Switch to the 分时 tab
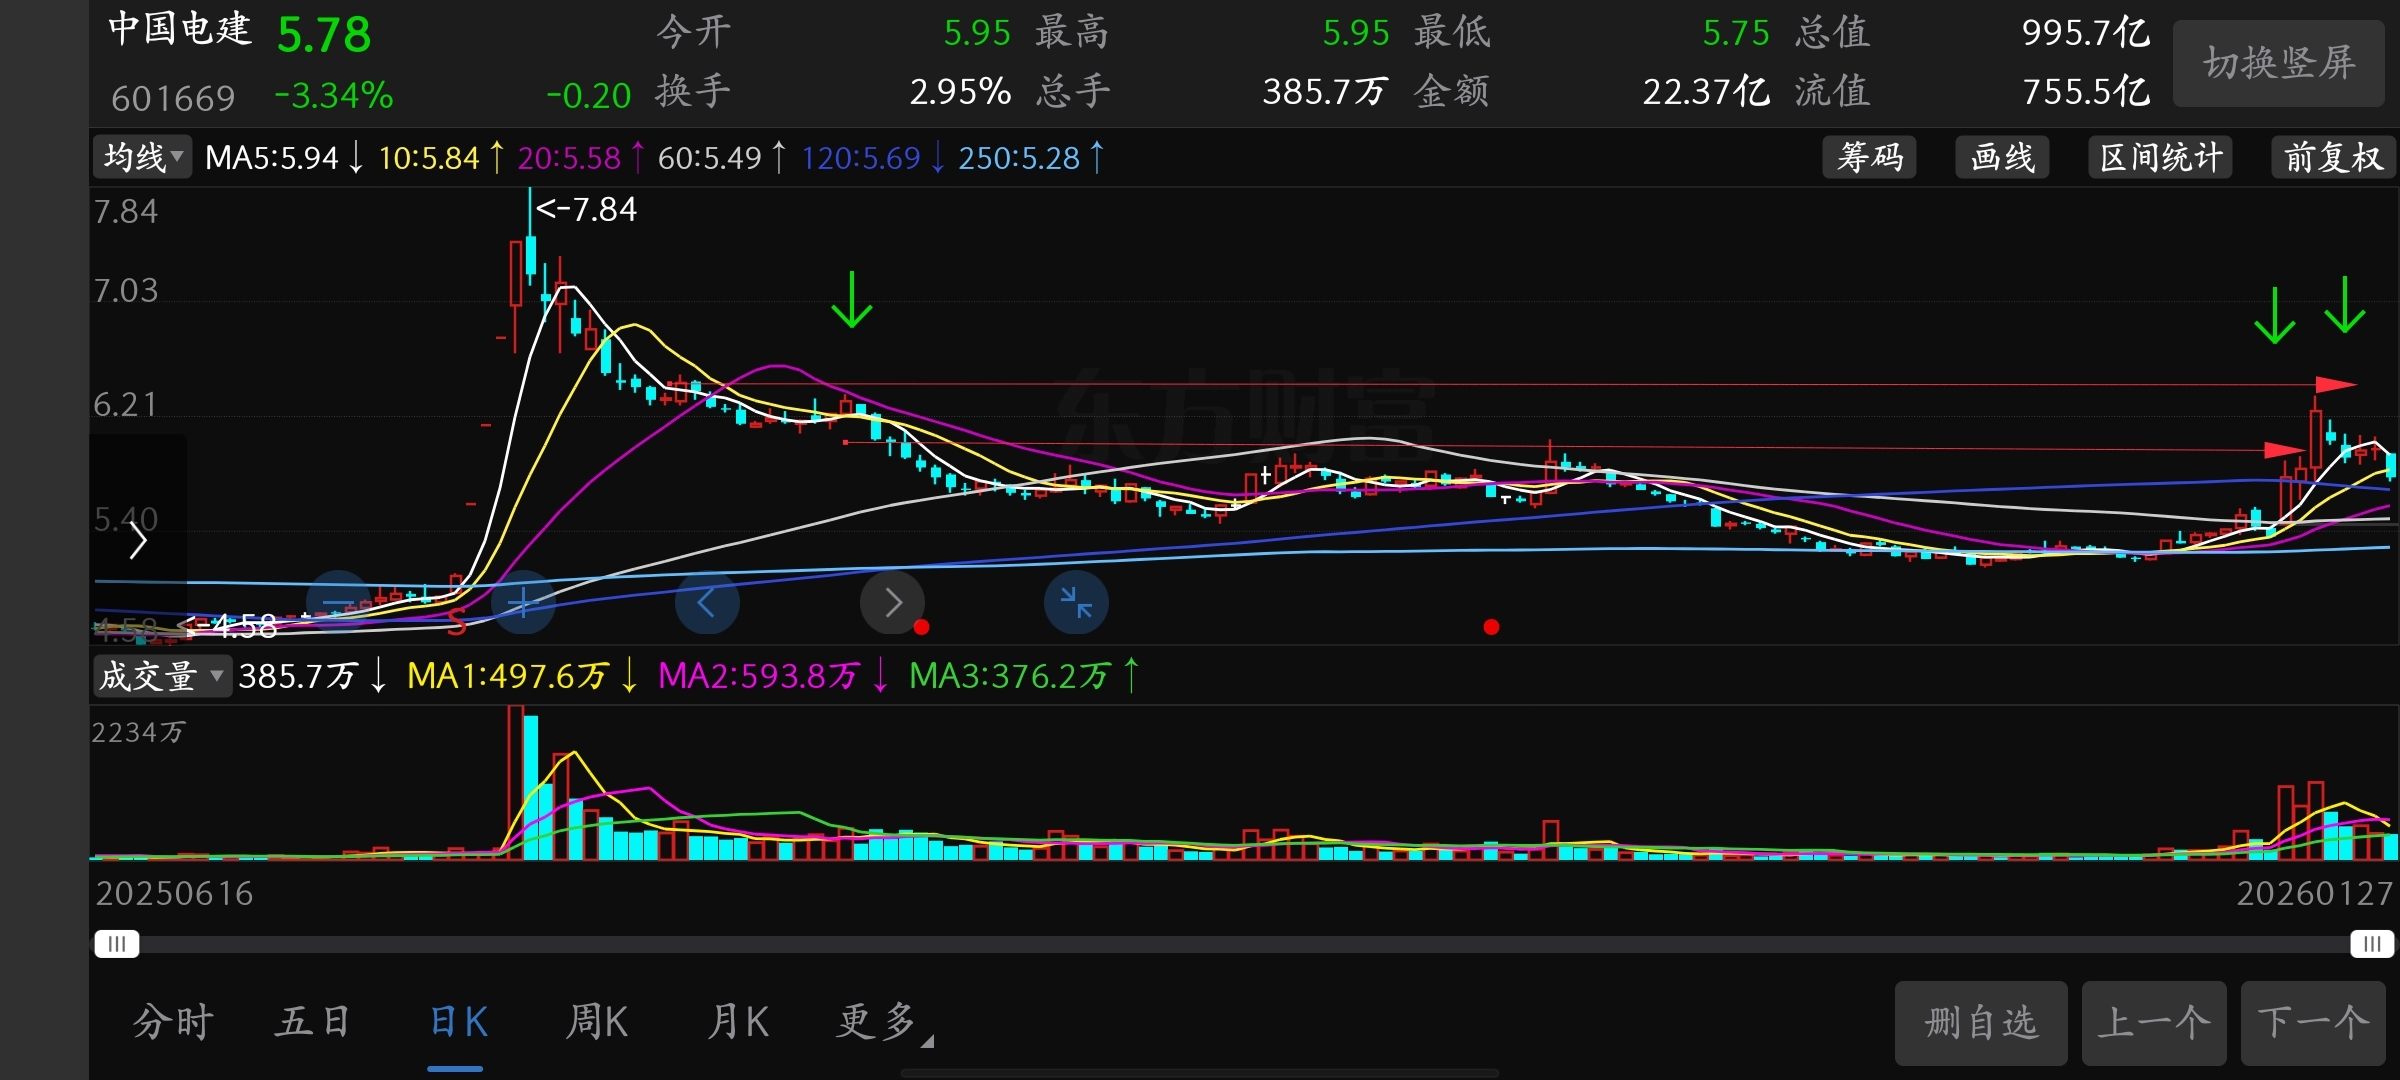The width and height of the screenshot is (2400, 1080). click(173, 1022)
